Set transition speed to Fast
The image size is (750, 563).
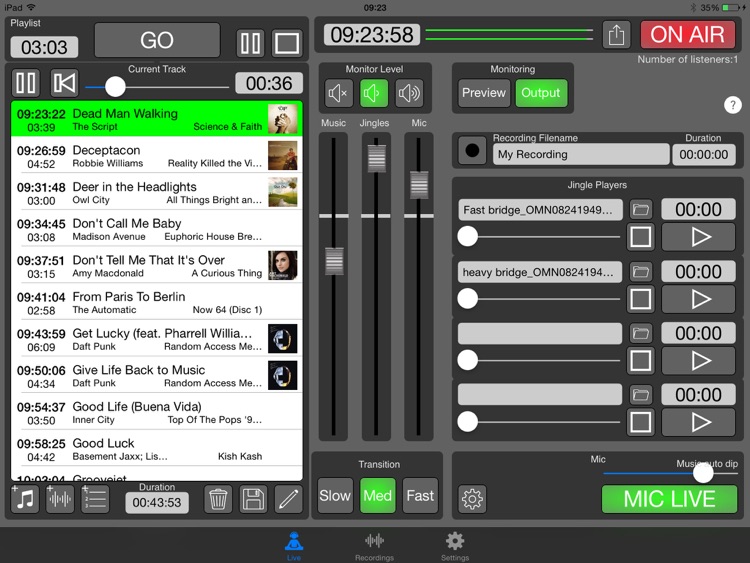click(420, 496)
